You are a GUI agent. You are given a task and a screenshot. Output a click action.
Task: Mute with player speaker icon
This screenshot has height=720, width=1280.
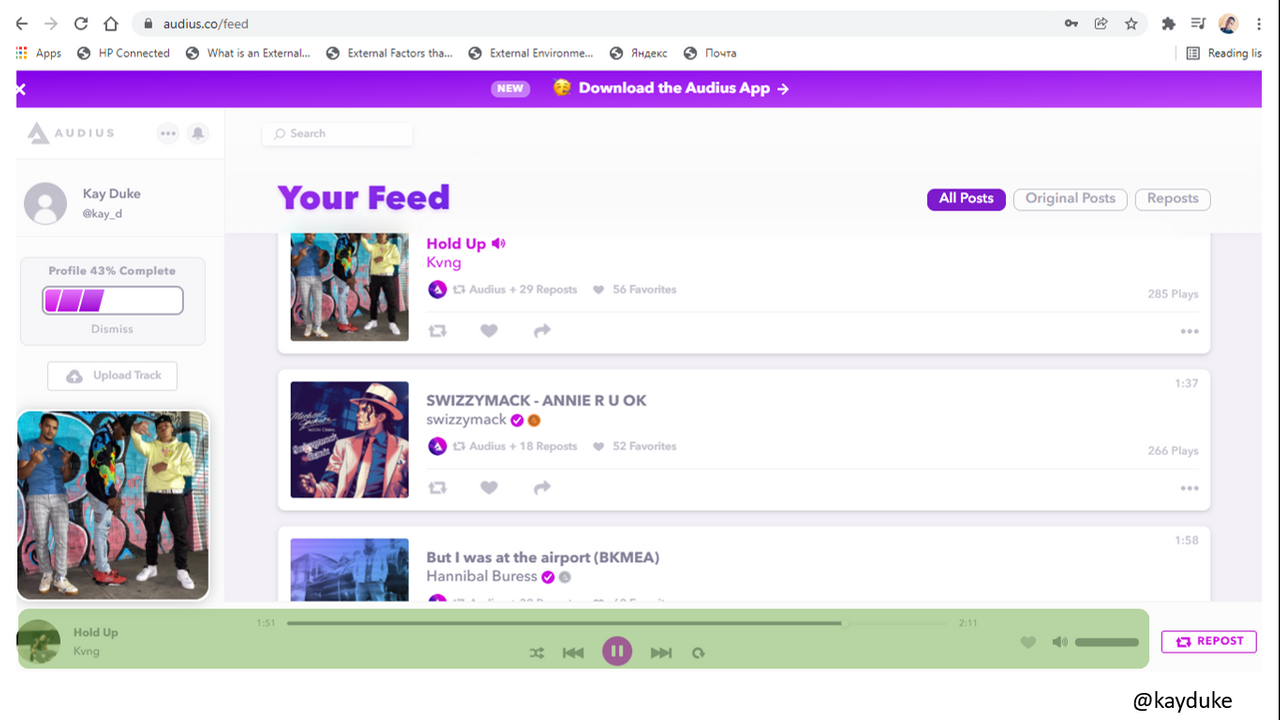(x=1060, y=642)
